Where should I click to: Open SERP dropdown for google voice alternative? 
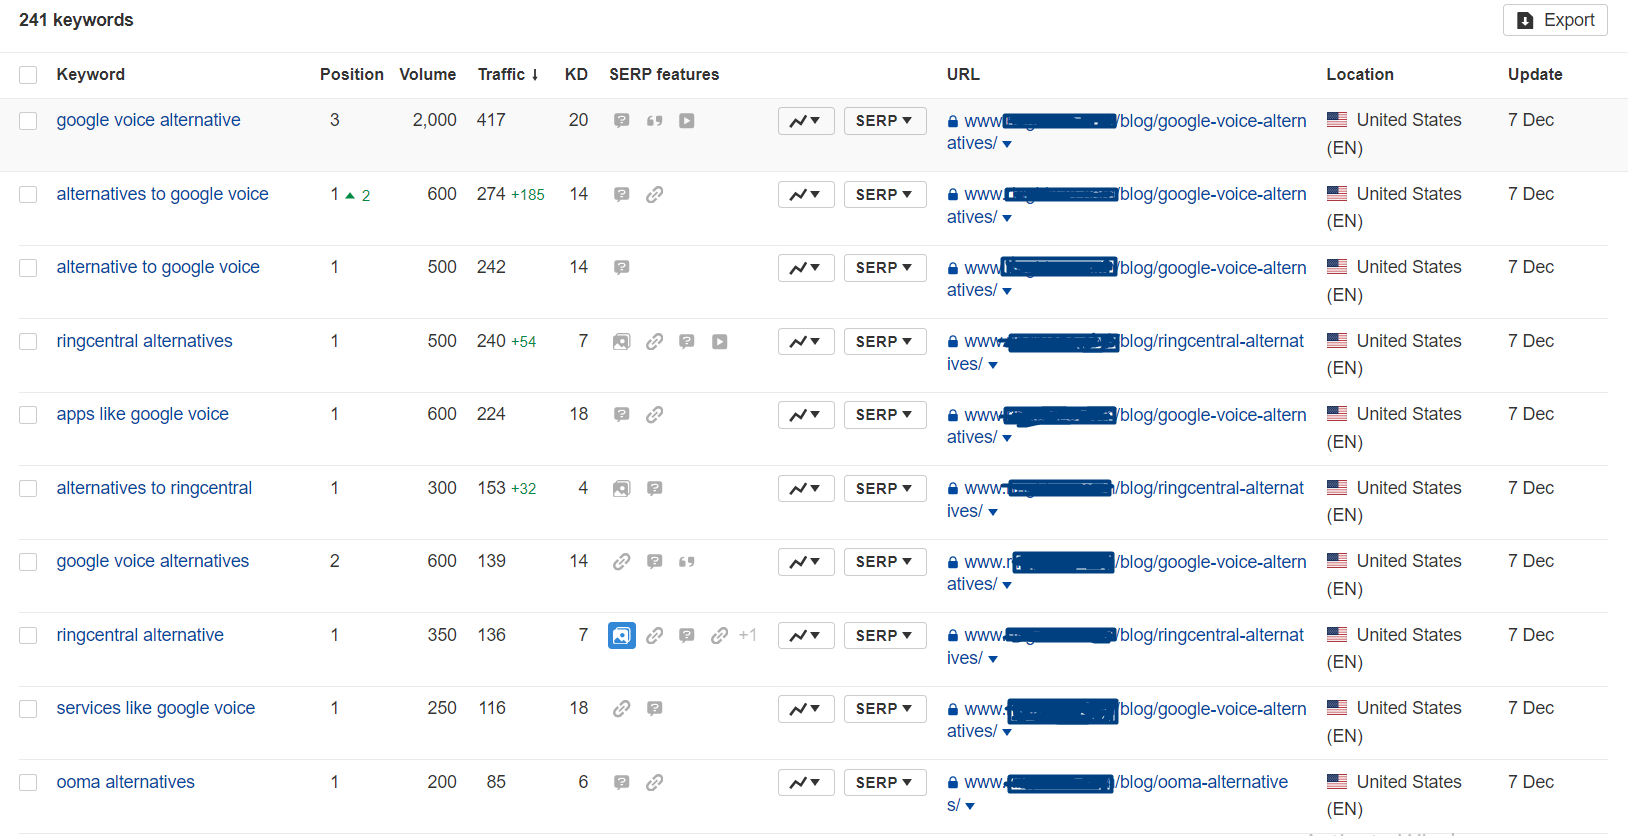(885, 121)
